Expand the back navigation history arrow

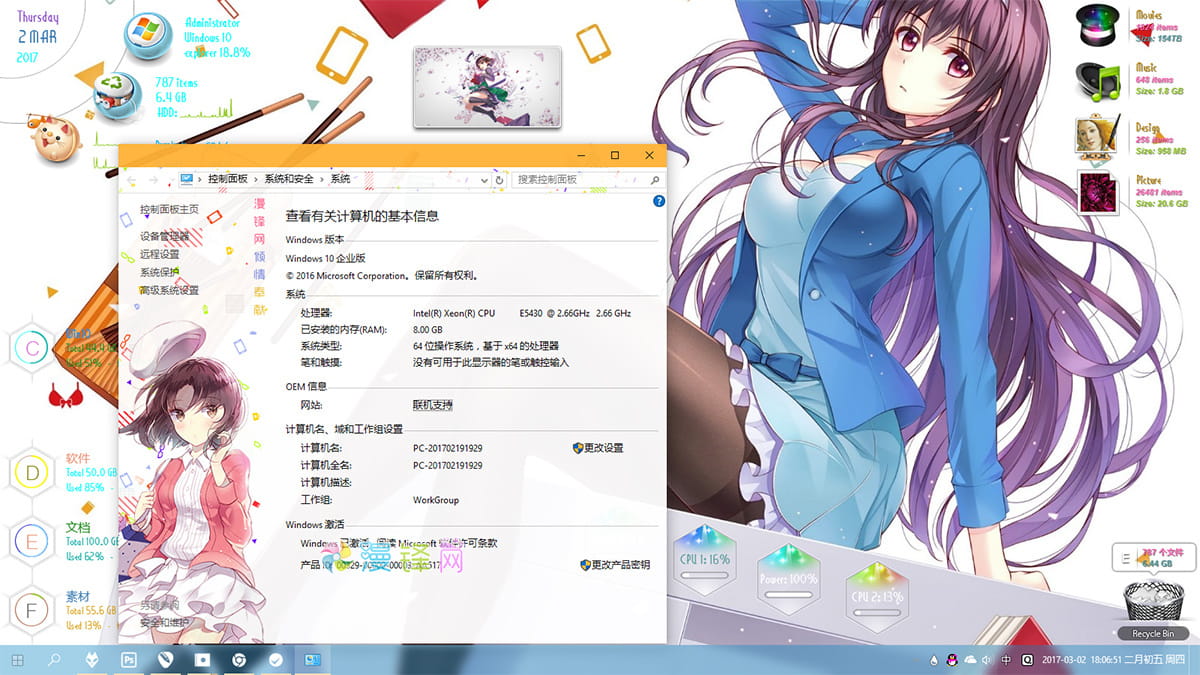click(x=172, y=180)
